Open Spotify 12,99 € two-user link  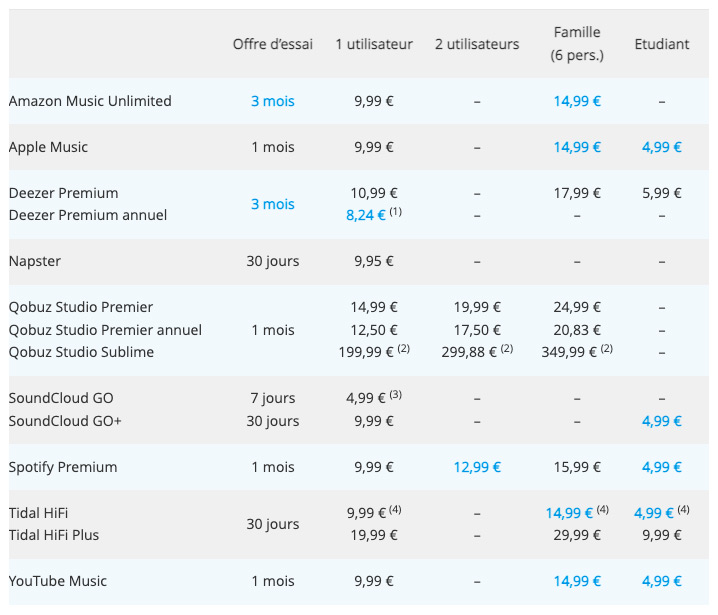(x=477, y=467)
